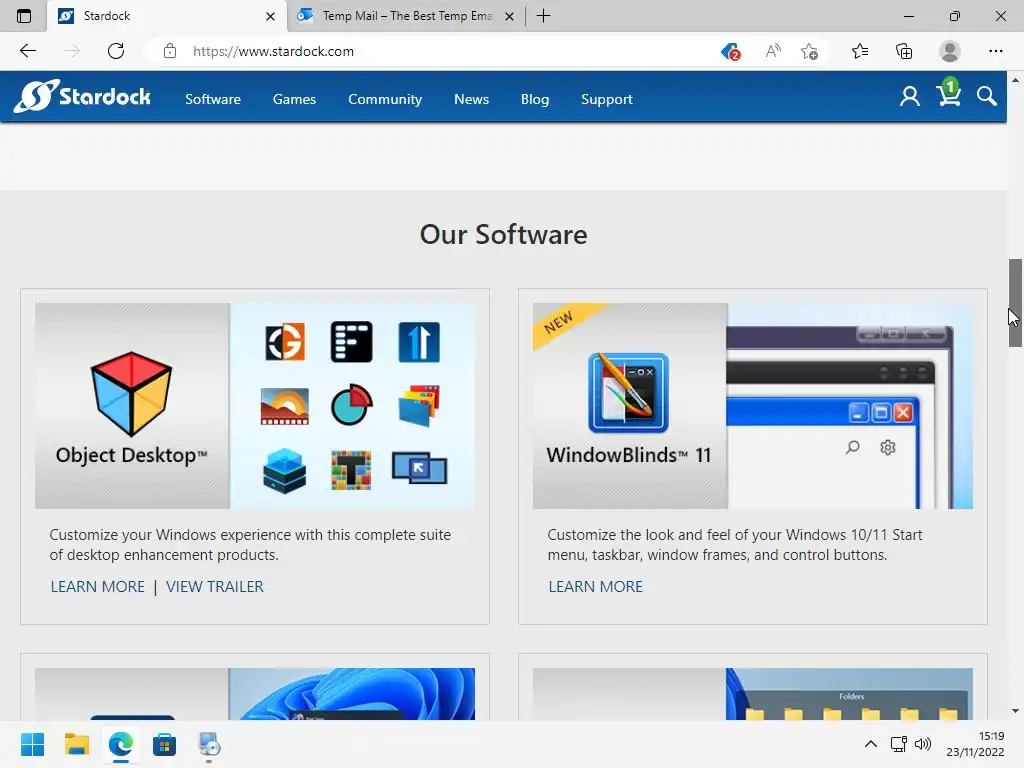Click the Read aloud icon in address bar
The image size is (1024, 768).
773,51
